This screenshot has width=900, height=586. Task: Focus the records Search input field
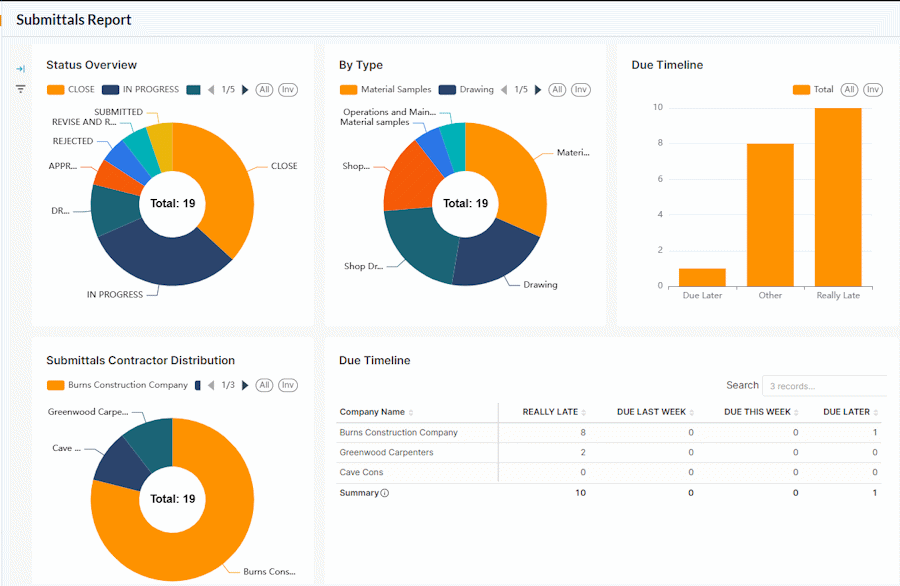point(825,386)
